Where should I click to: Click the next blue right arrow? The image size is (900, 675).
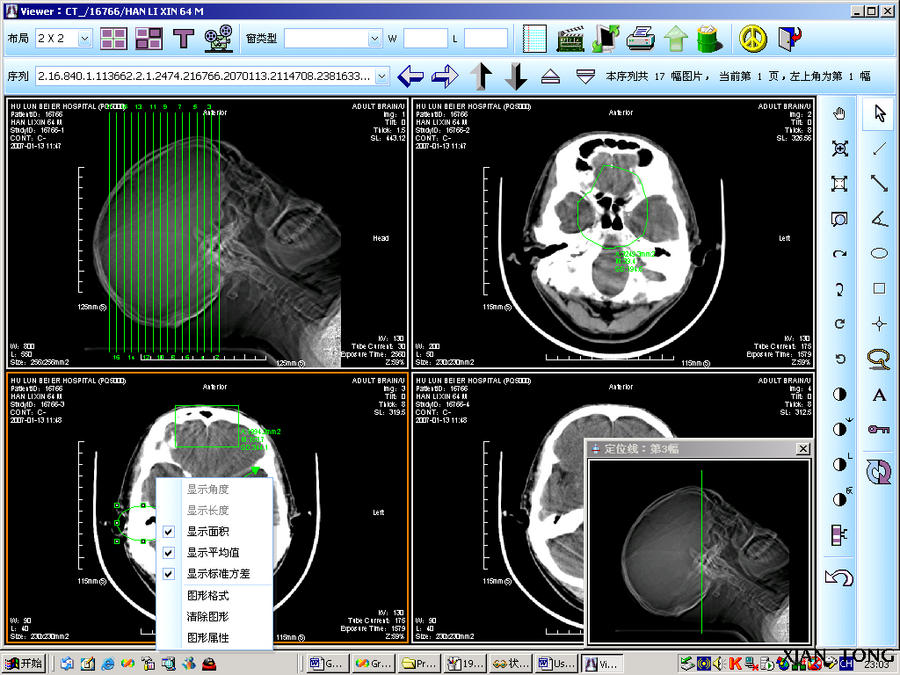(445, 76)
